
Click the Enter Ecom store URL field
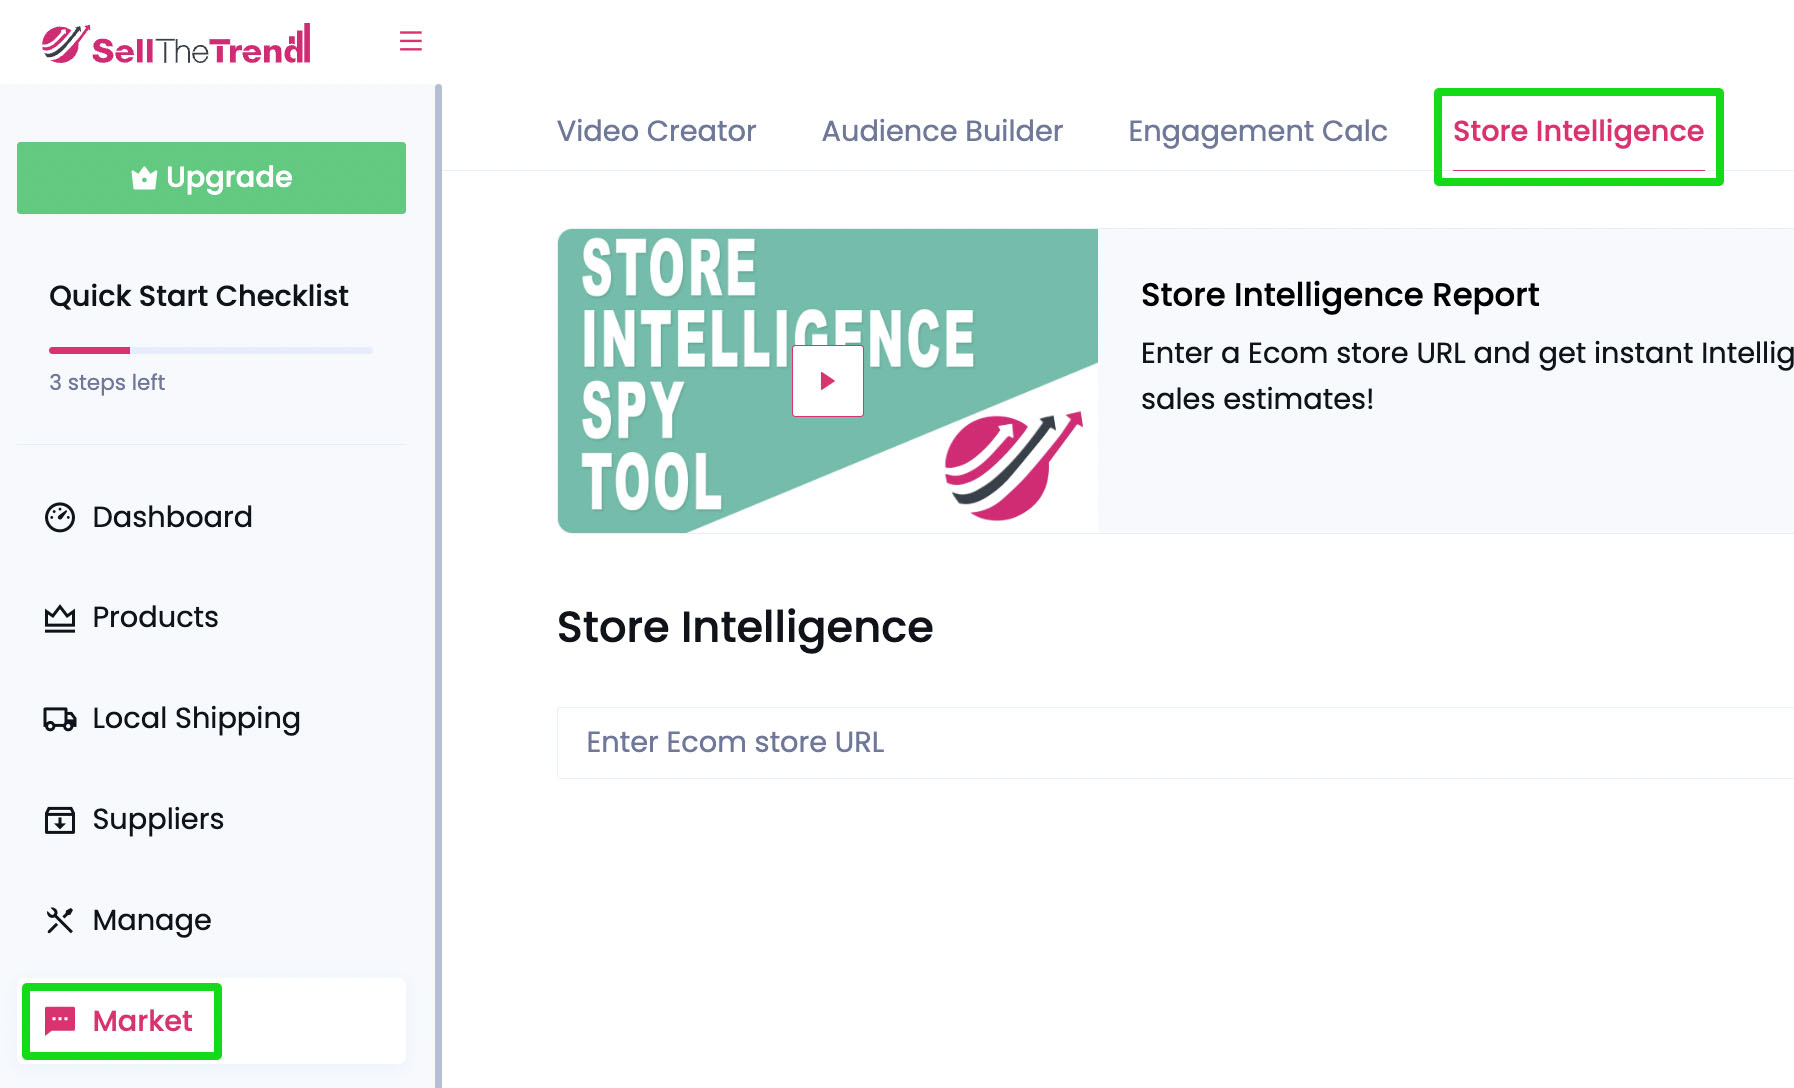1175,743
